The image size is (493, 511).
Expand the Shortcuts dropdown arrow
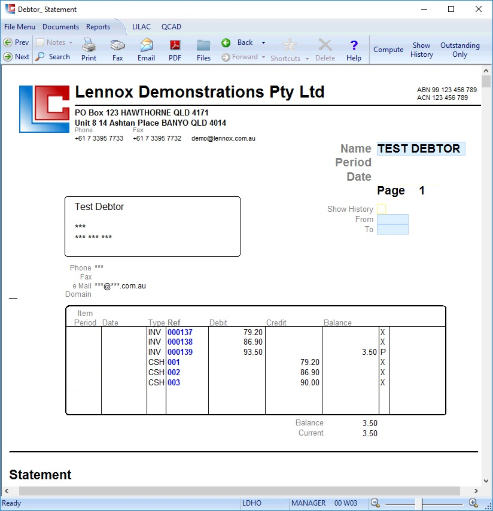tap(307, 59)
